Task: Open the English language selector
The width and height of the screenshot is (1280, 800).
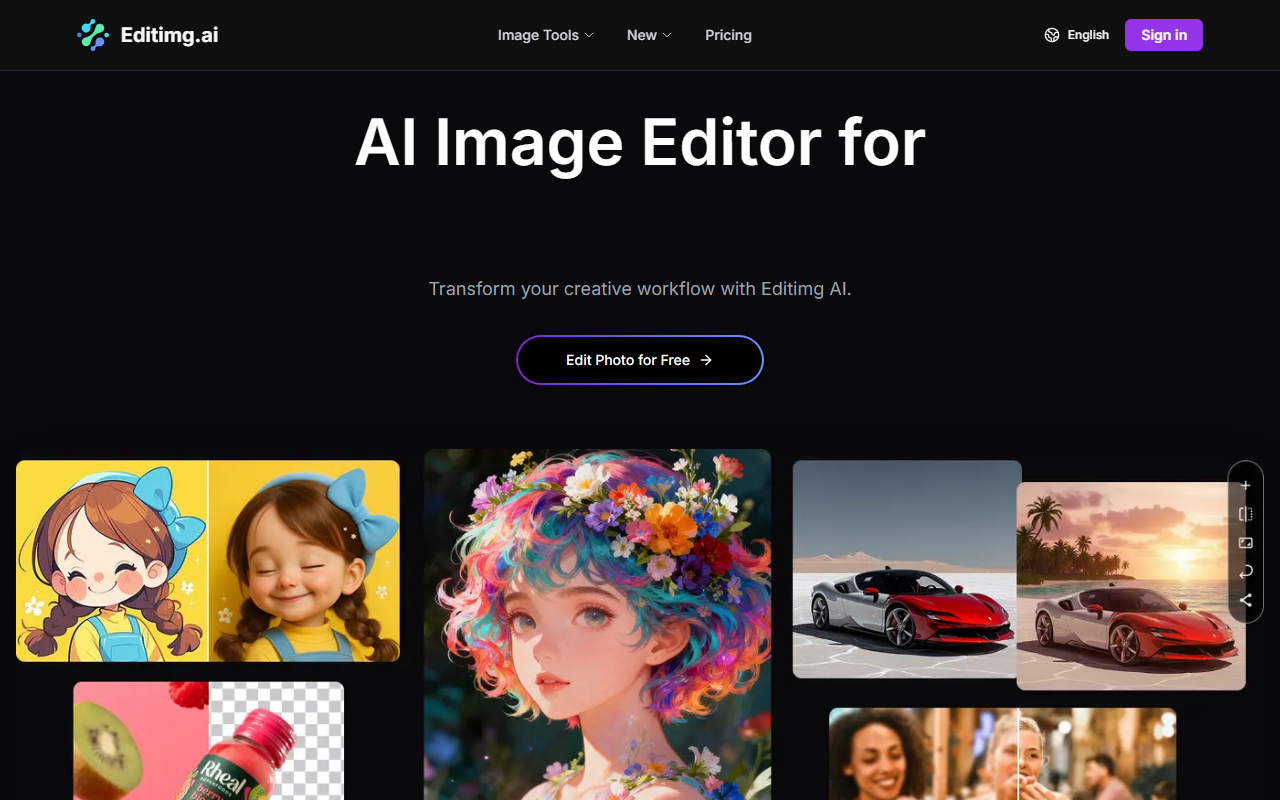Action: pos(1077,35)
